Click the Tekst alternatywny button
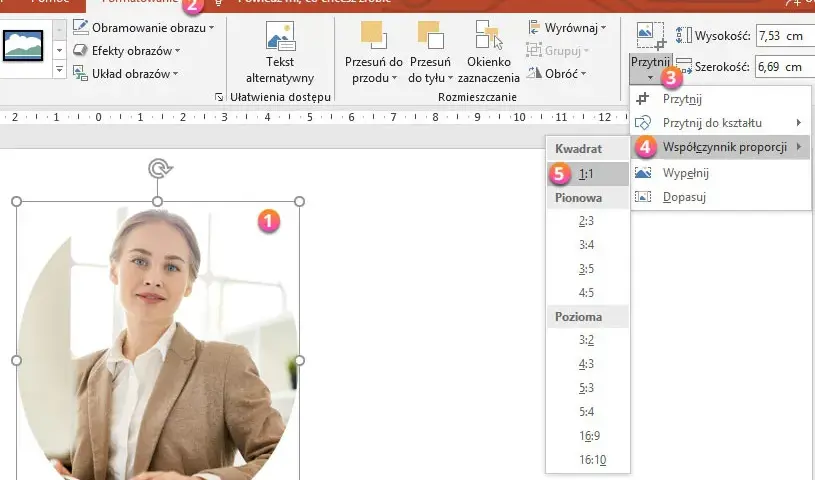 click(280, 52)
